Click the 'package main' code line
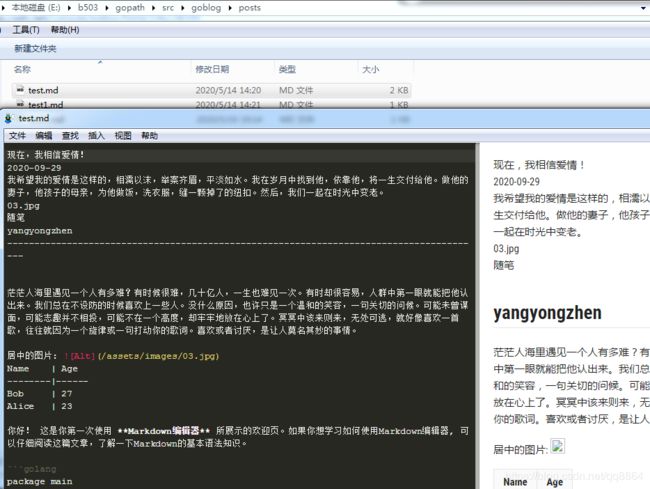 (39, 482)
